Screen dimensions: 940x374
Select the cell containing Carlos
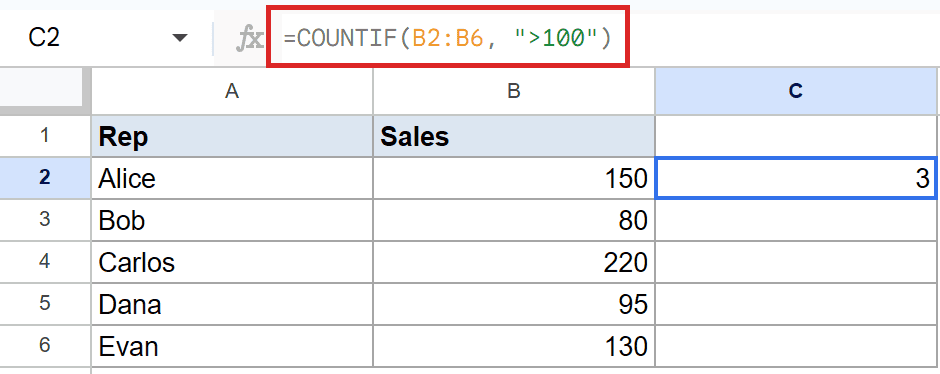click(232, 262)
